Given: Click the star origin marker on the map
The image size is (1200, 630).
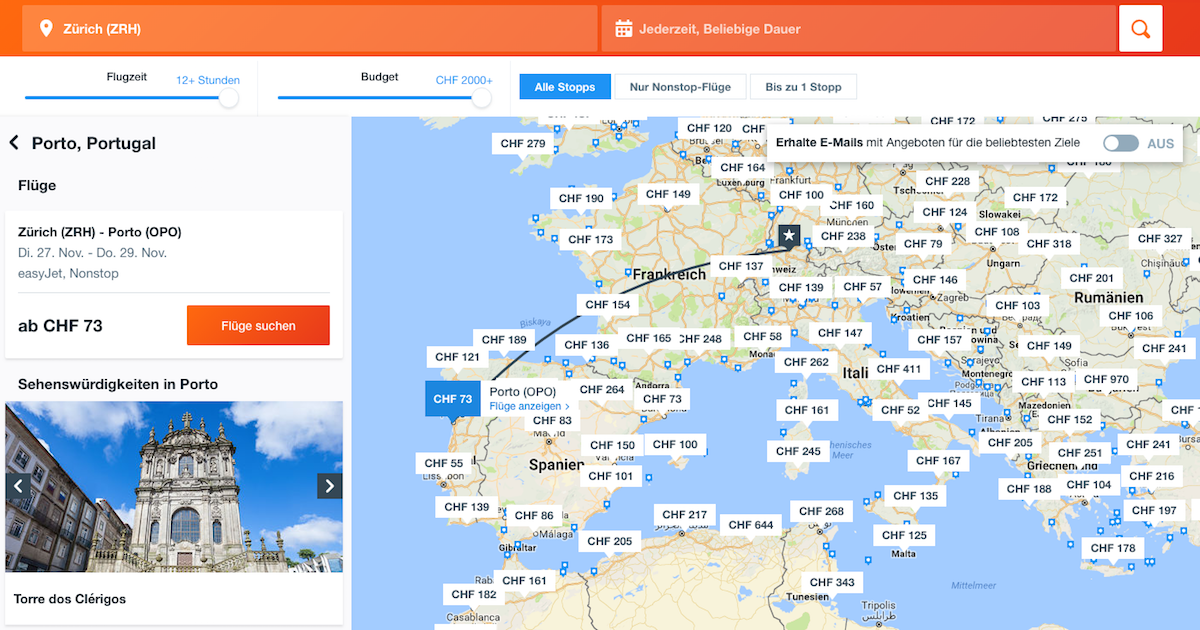Looking at the screenshot, I should click(789, 236).
